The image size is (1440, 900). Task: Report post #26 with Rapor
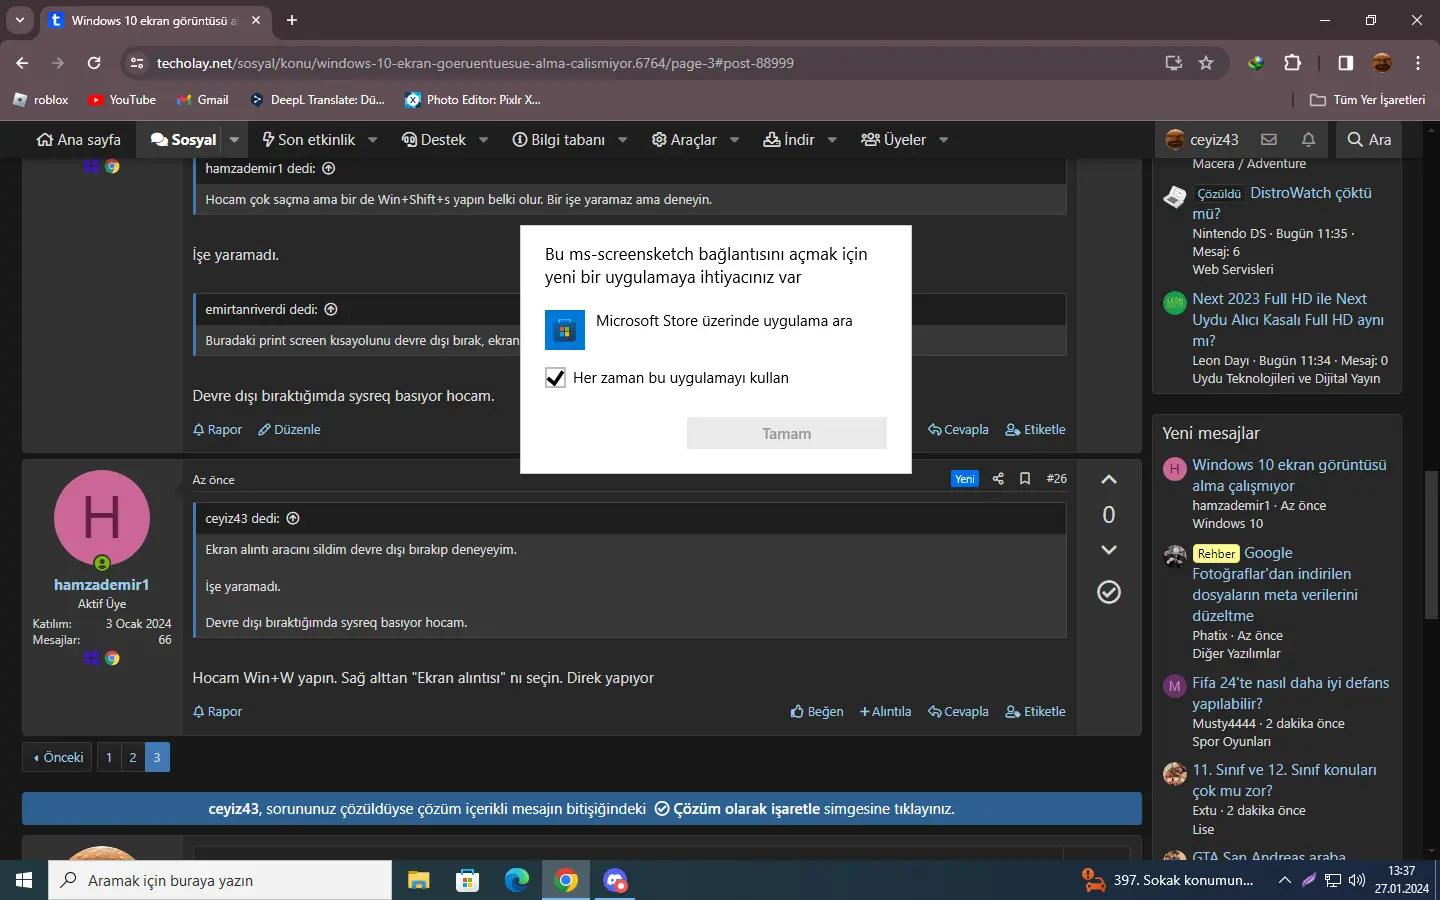[217, 712]
